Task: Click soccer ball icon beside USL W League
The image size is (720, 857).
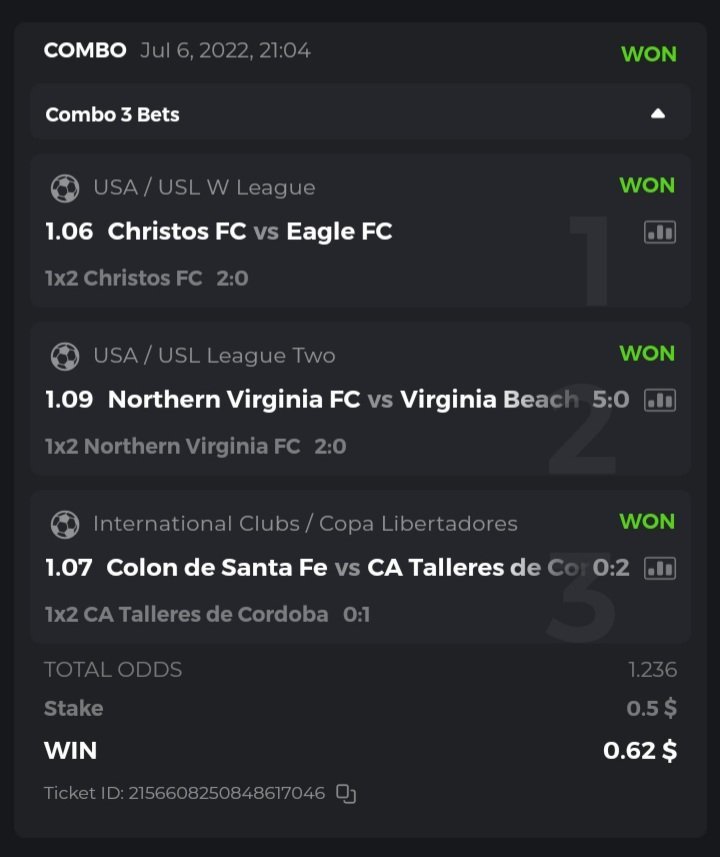Action: (64, 188)
